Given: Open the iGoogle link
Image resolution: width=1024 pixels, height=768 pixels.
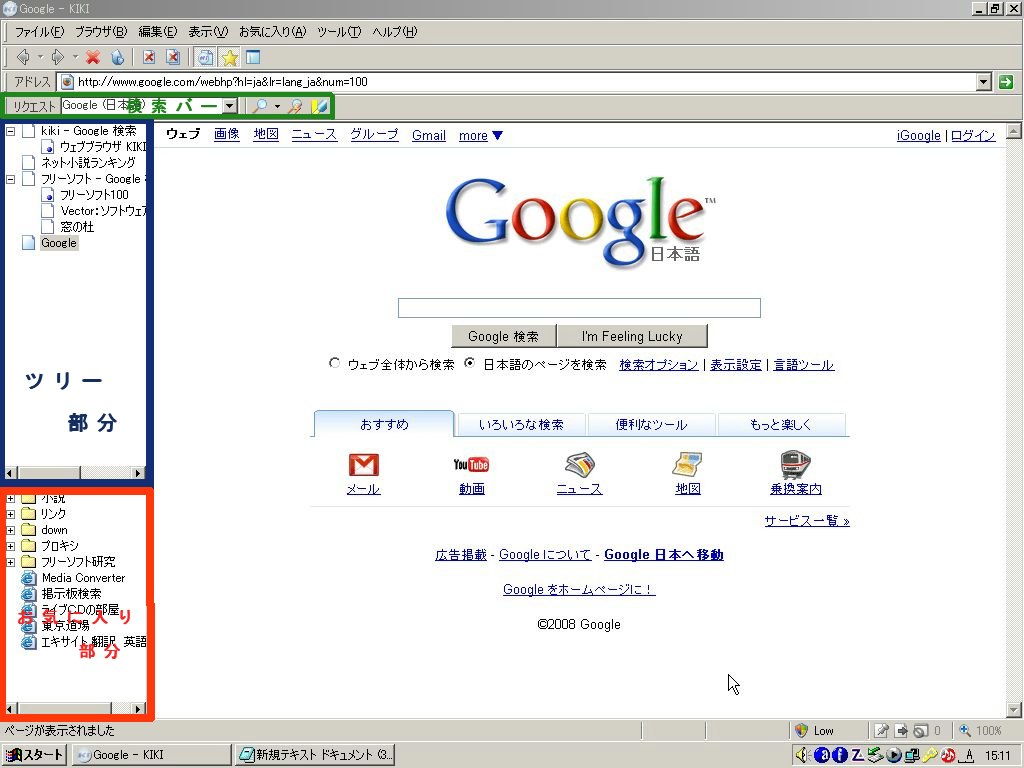Looking at the screenshot, I should [x=918, y=135].
